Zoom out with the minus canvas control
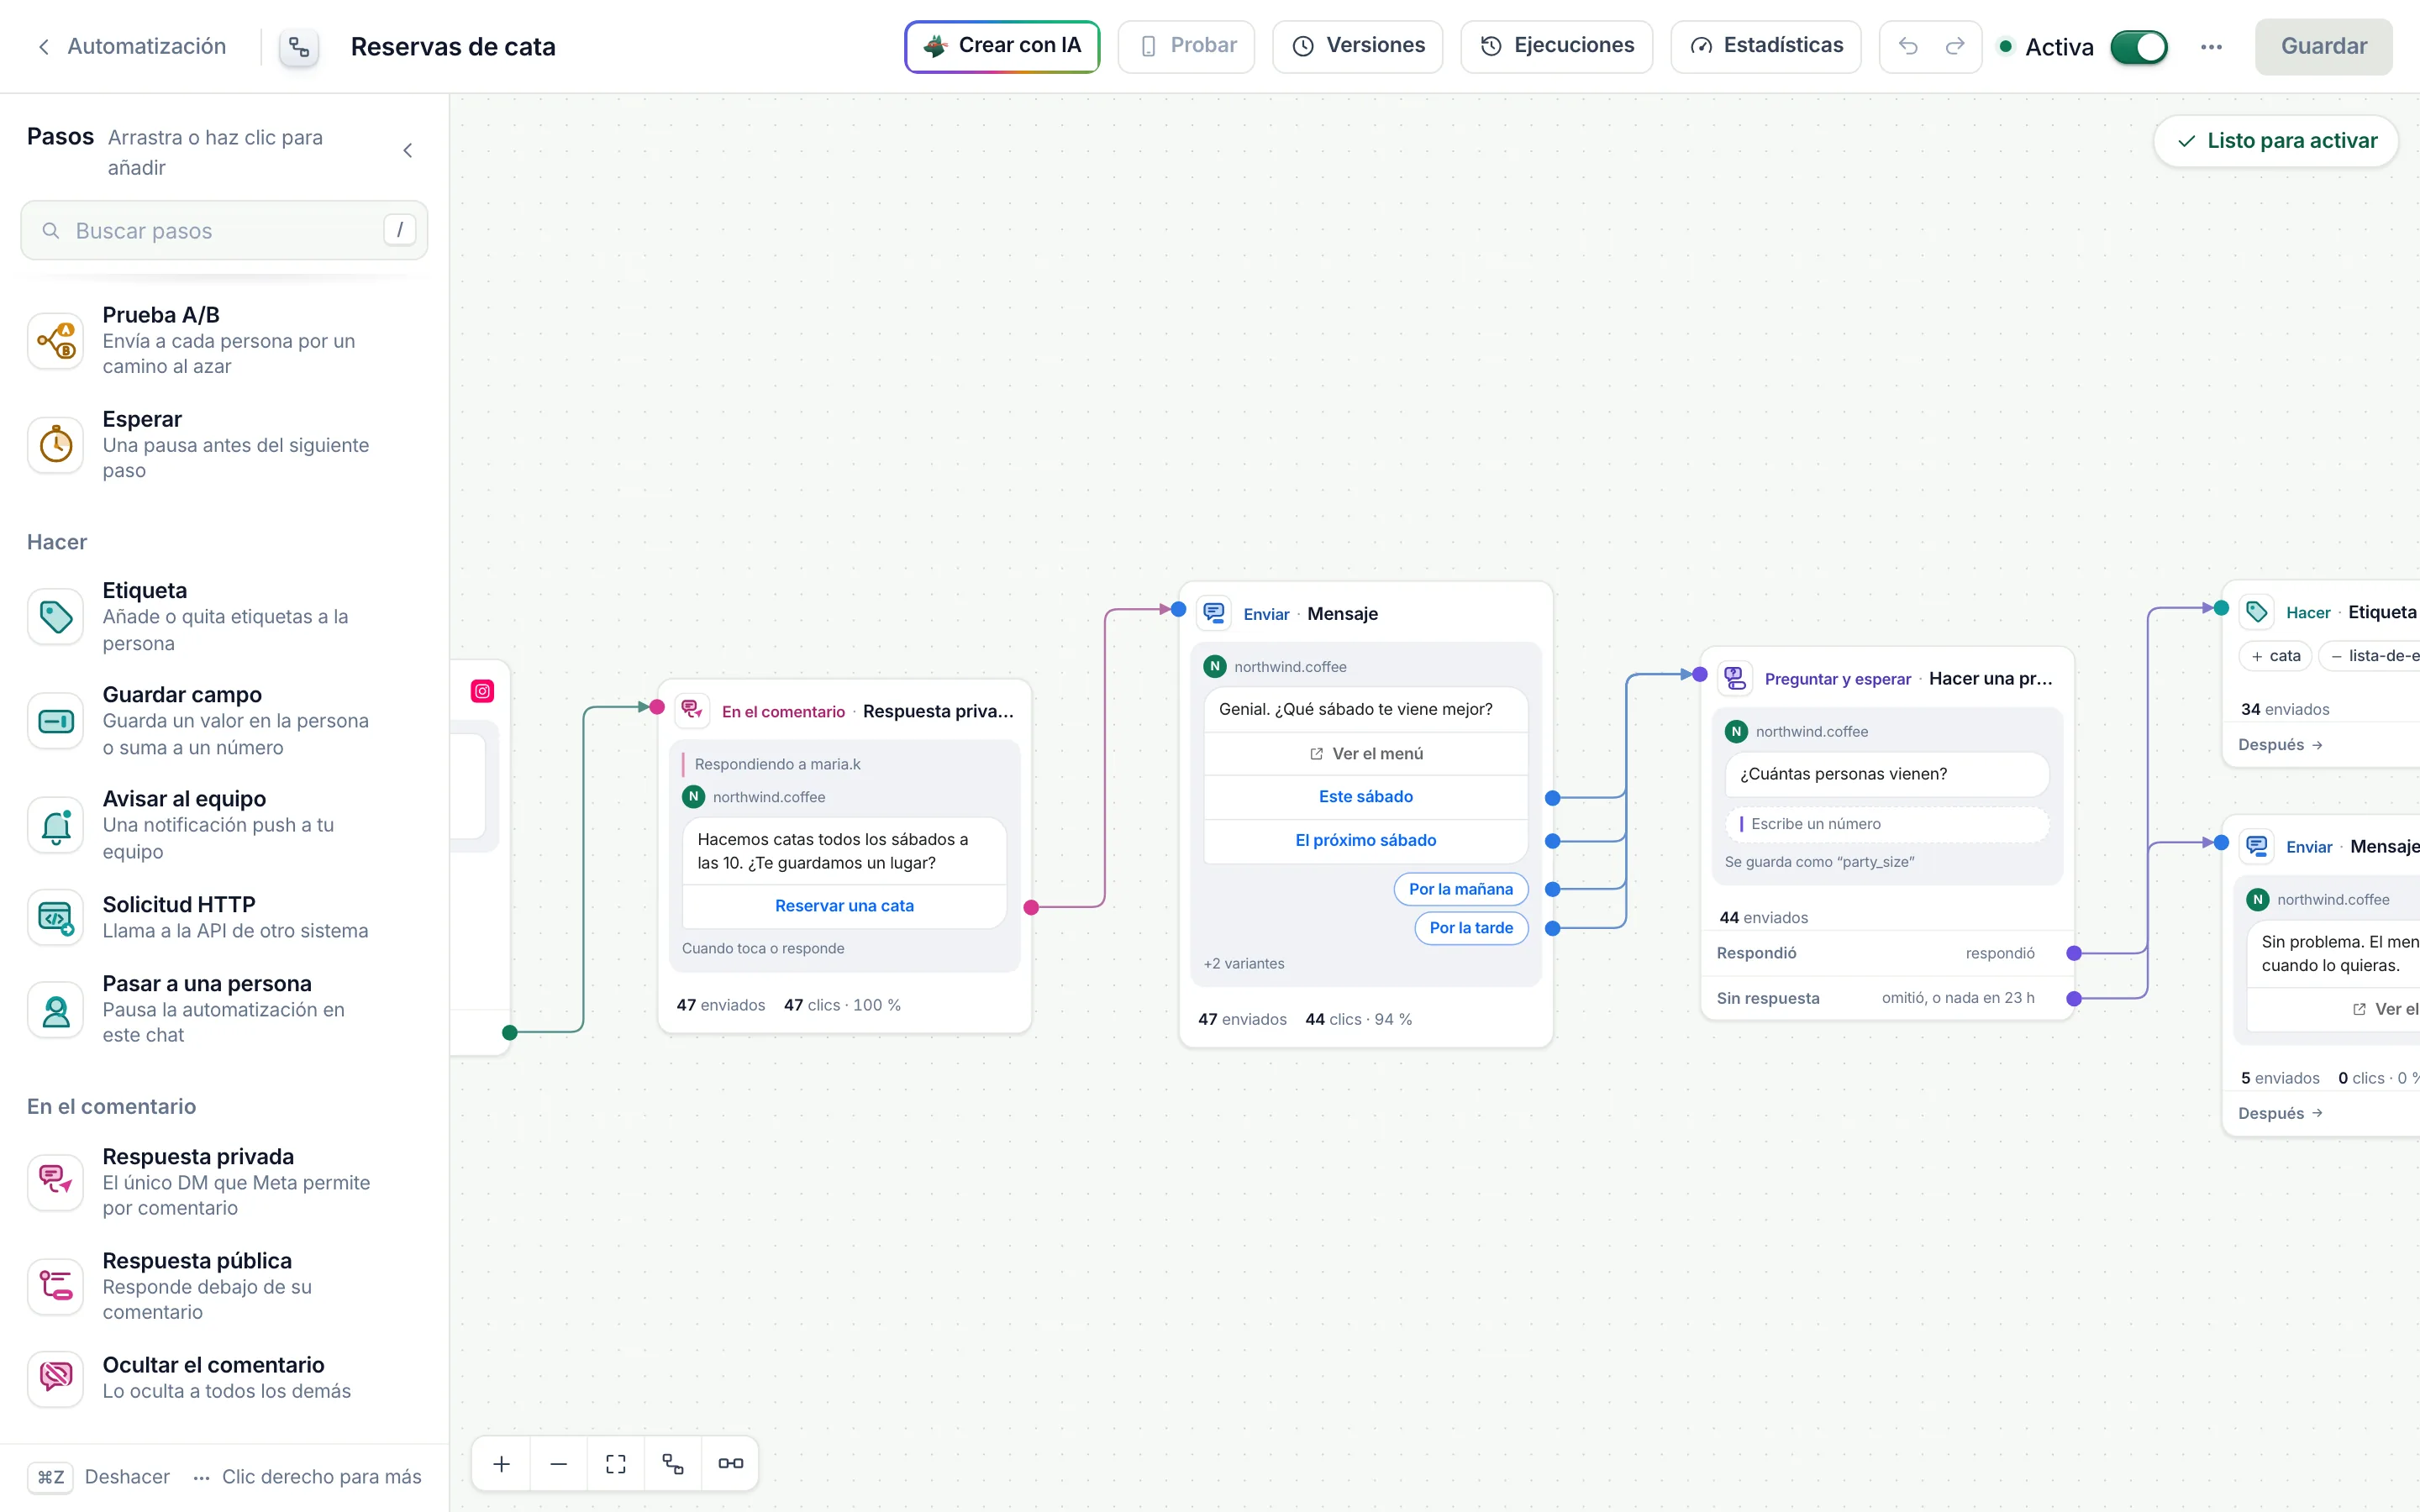 [559, 1464]
